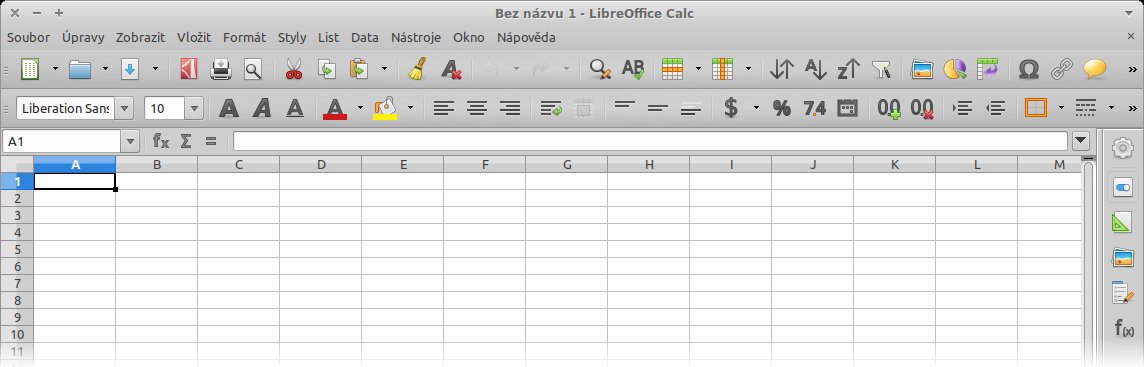Format as Currency dollar button

tap(730, 109)
